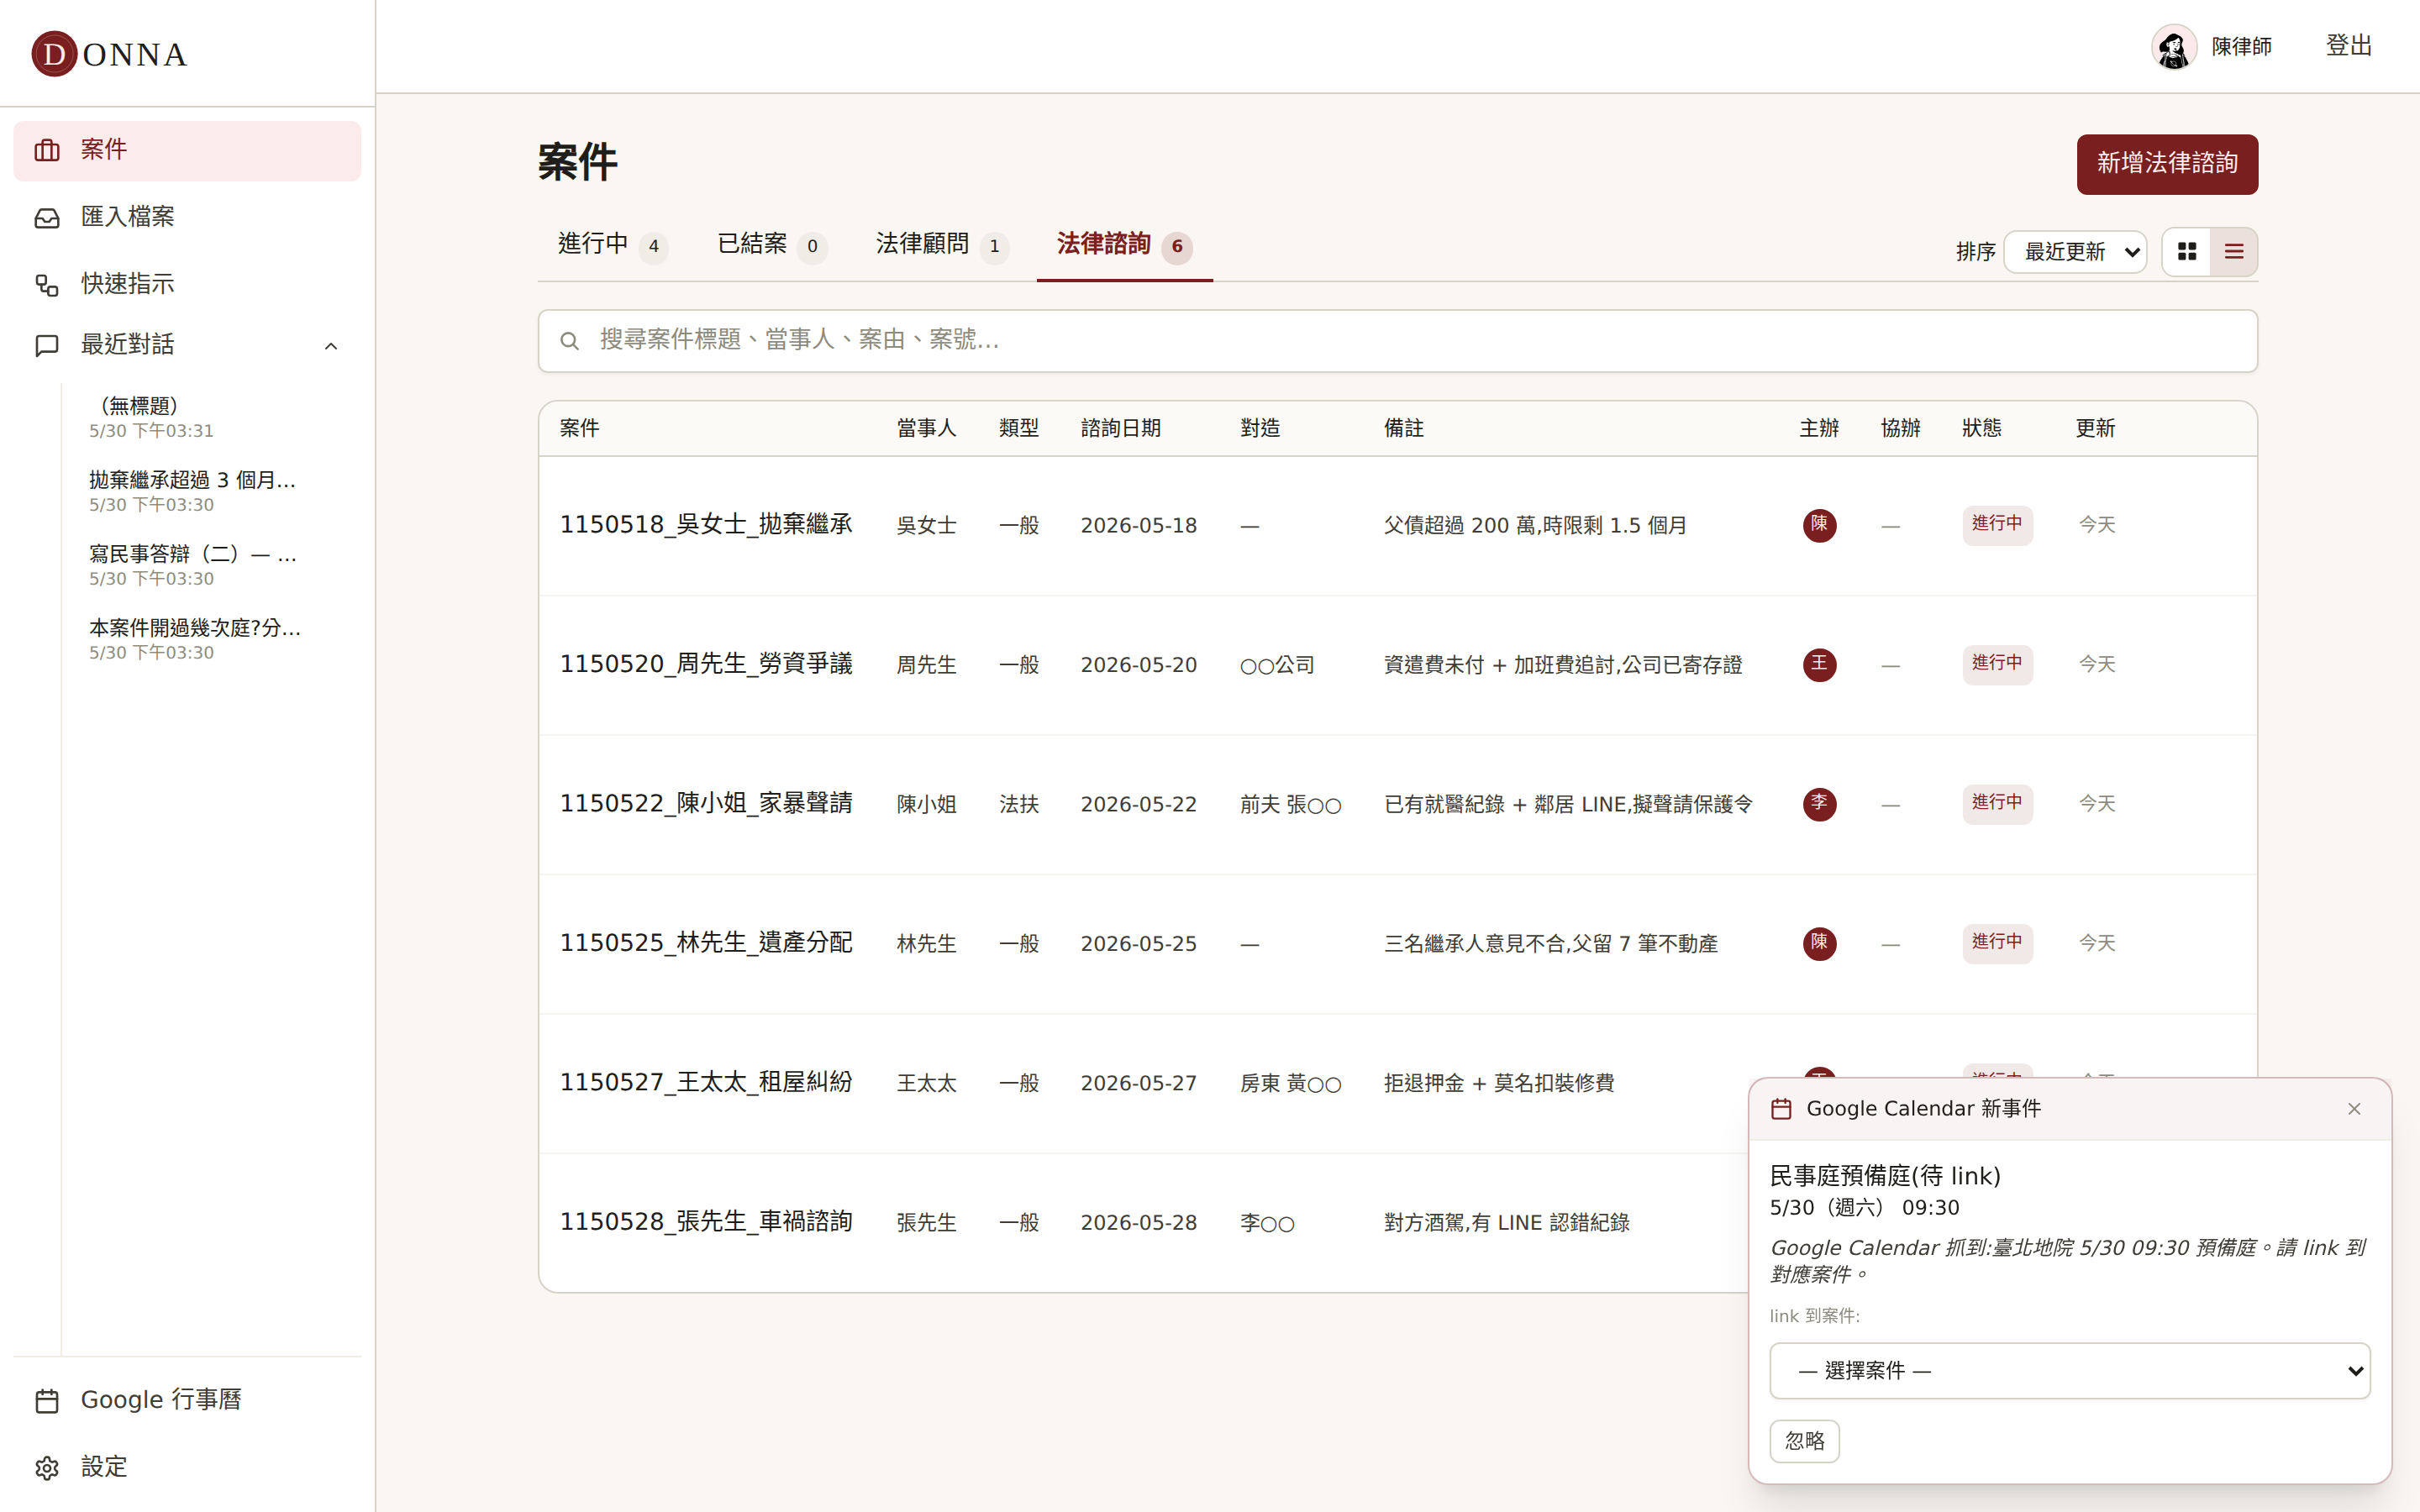
Task: Open 案件 in the sidebar
Action: click(187, 150)
